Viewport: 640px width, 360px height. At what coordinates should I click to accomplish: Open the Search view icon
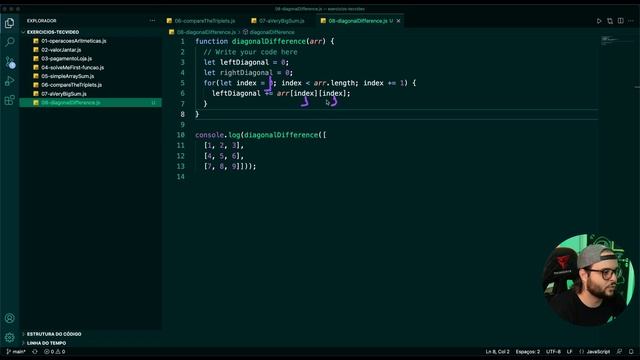click(x=10, y=42)
